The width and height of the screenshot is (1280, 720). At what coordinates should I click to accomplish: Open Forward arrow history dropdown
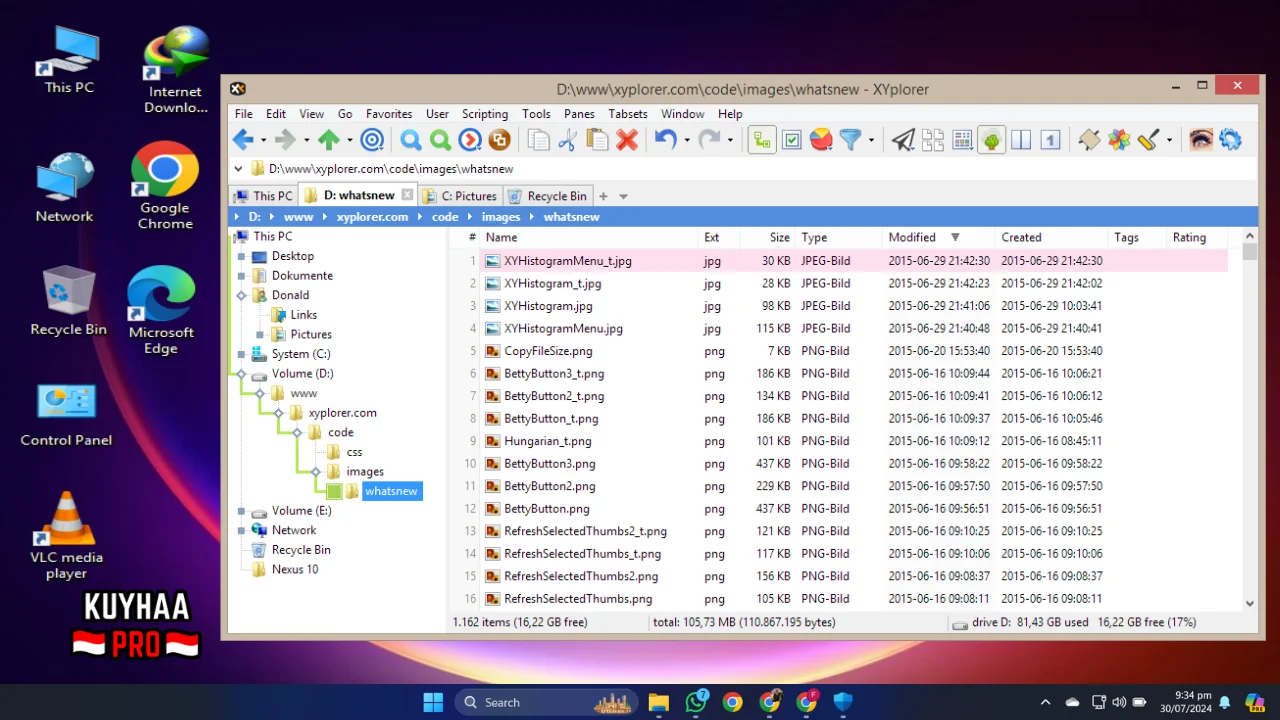pyautogui.click(x=306, y=141)
